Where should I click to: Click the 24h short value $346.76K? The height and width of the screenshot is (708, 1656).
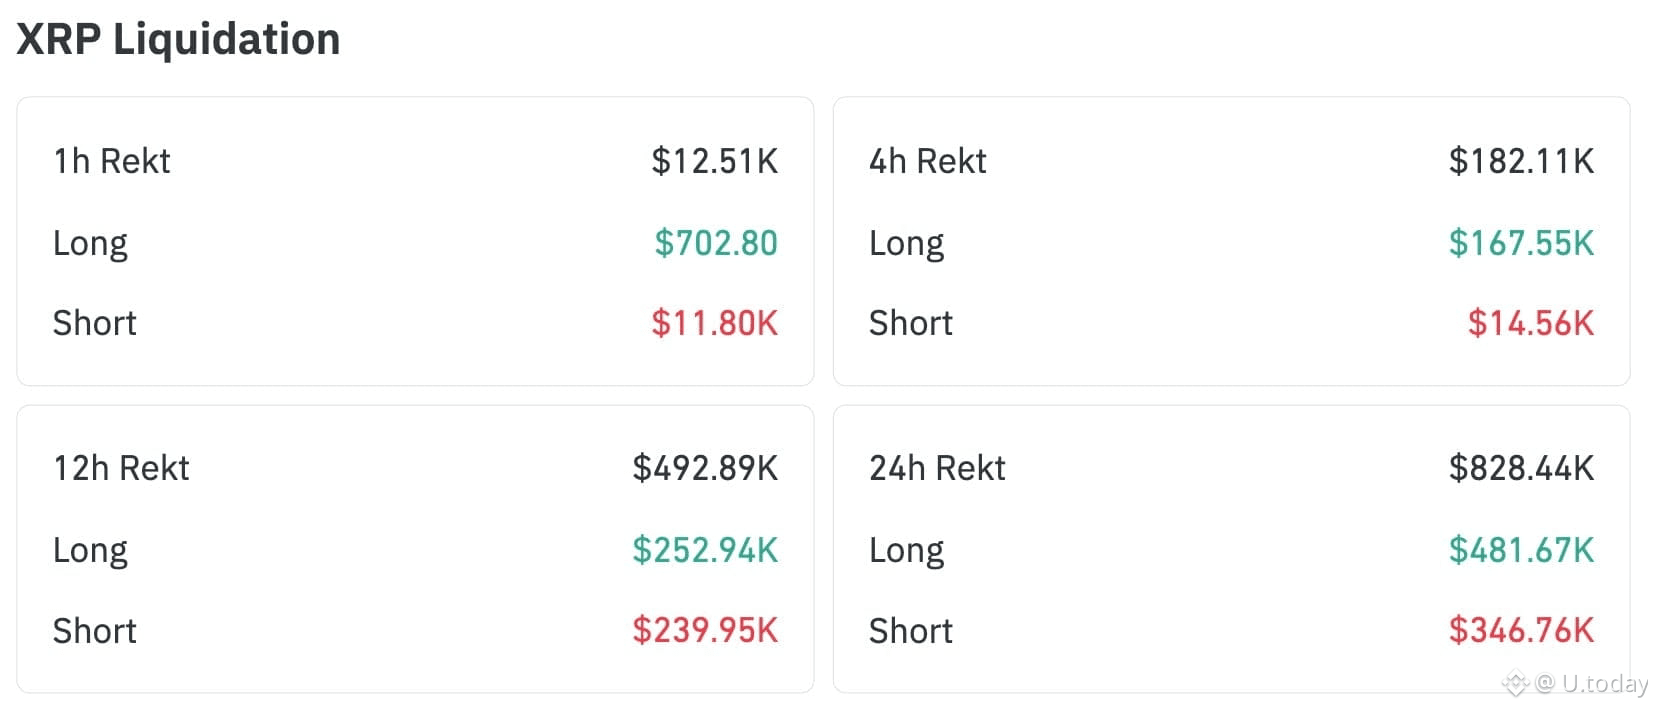(1521, 630)
